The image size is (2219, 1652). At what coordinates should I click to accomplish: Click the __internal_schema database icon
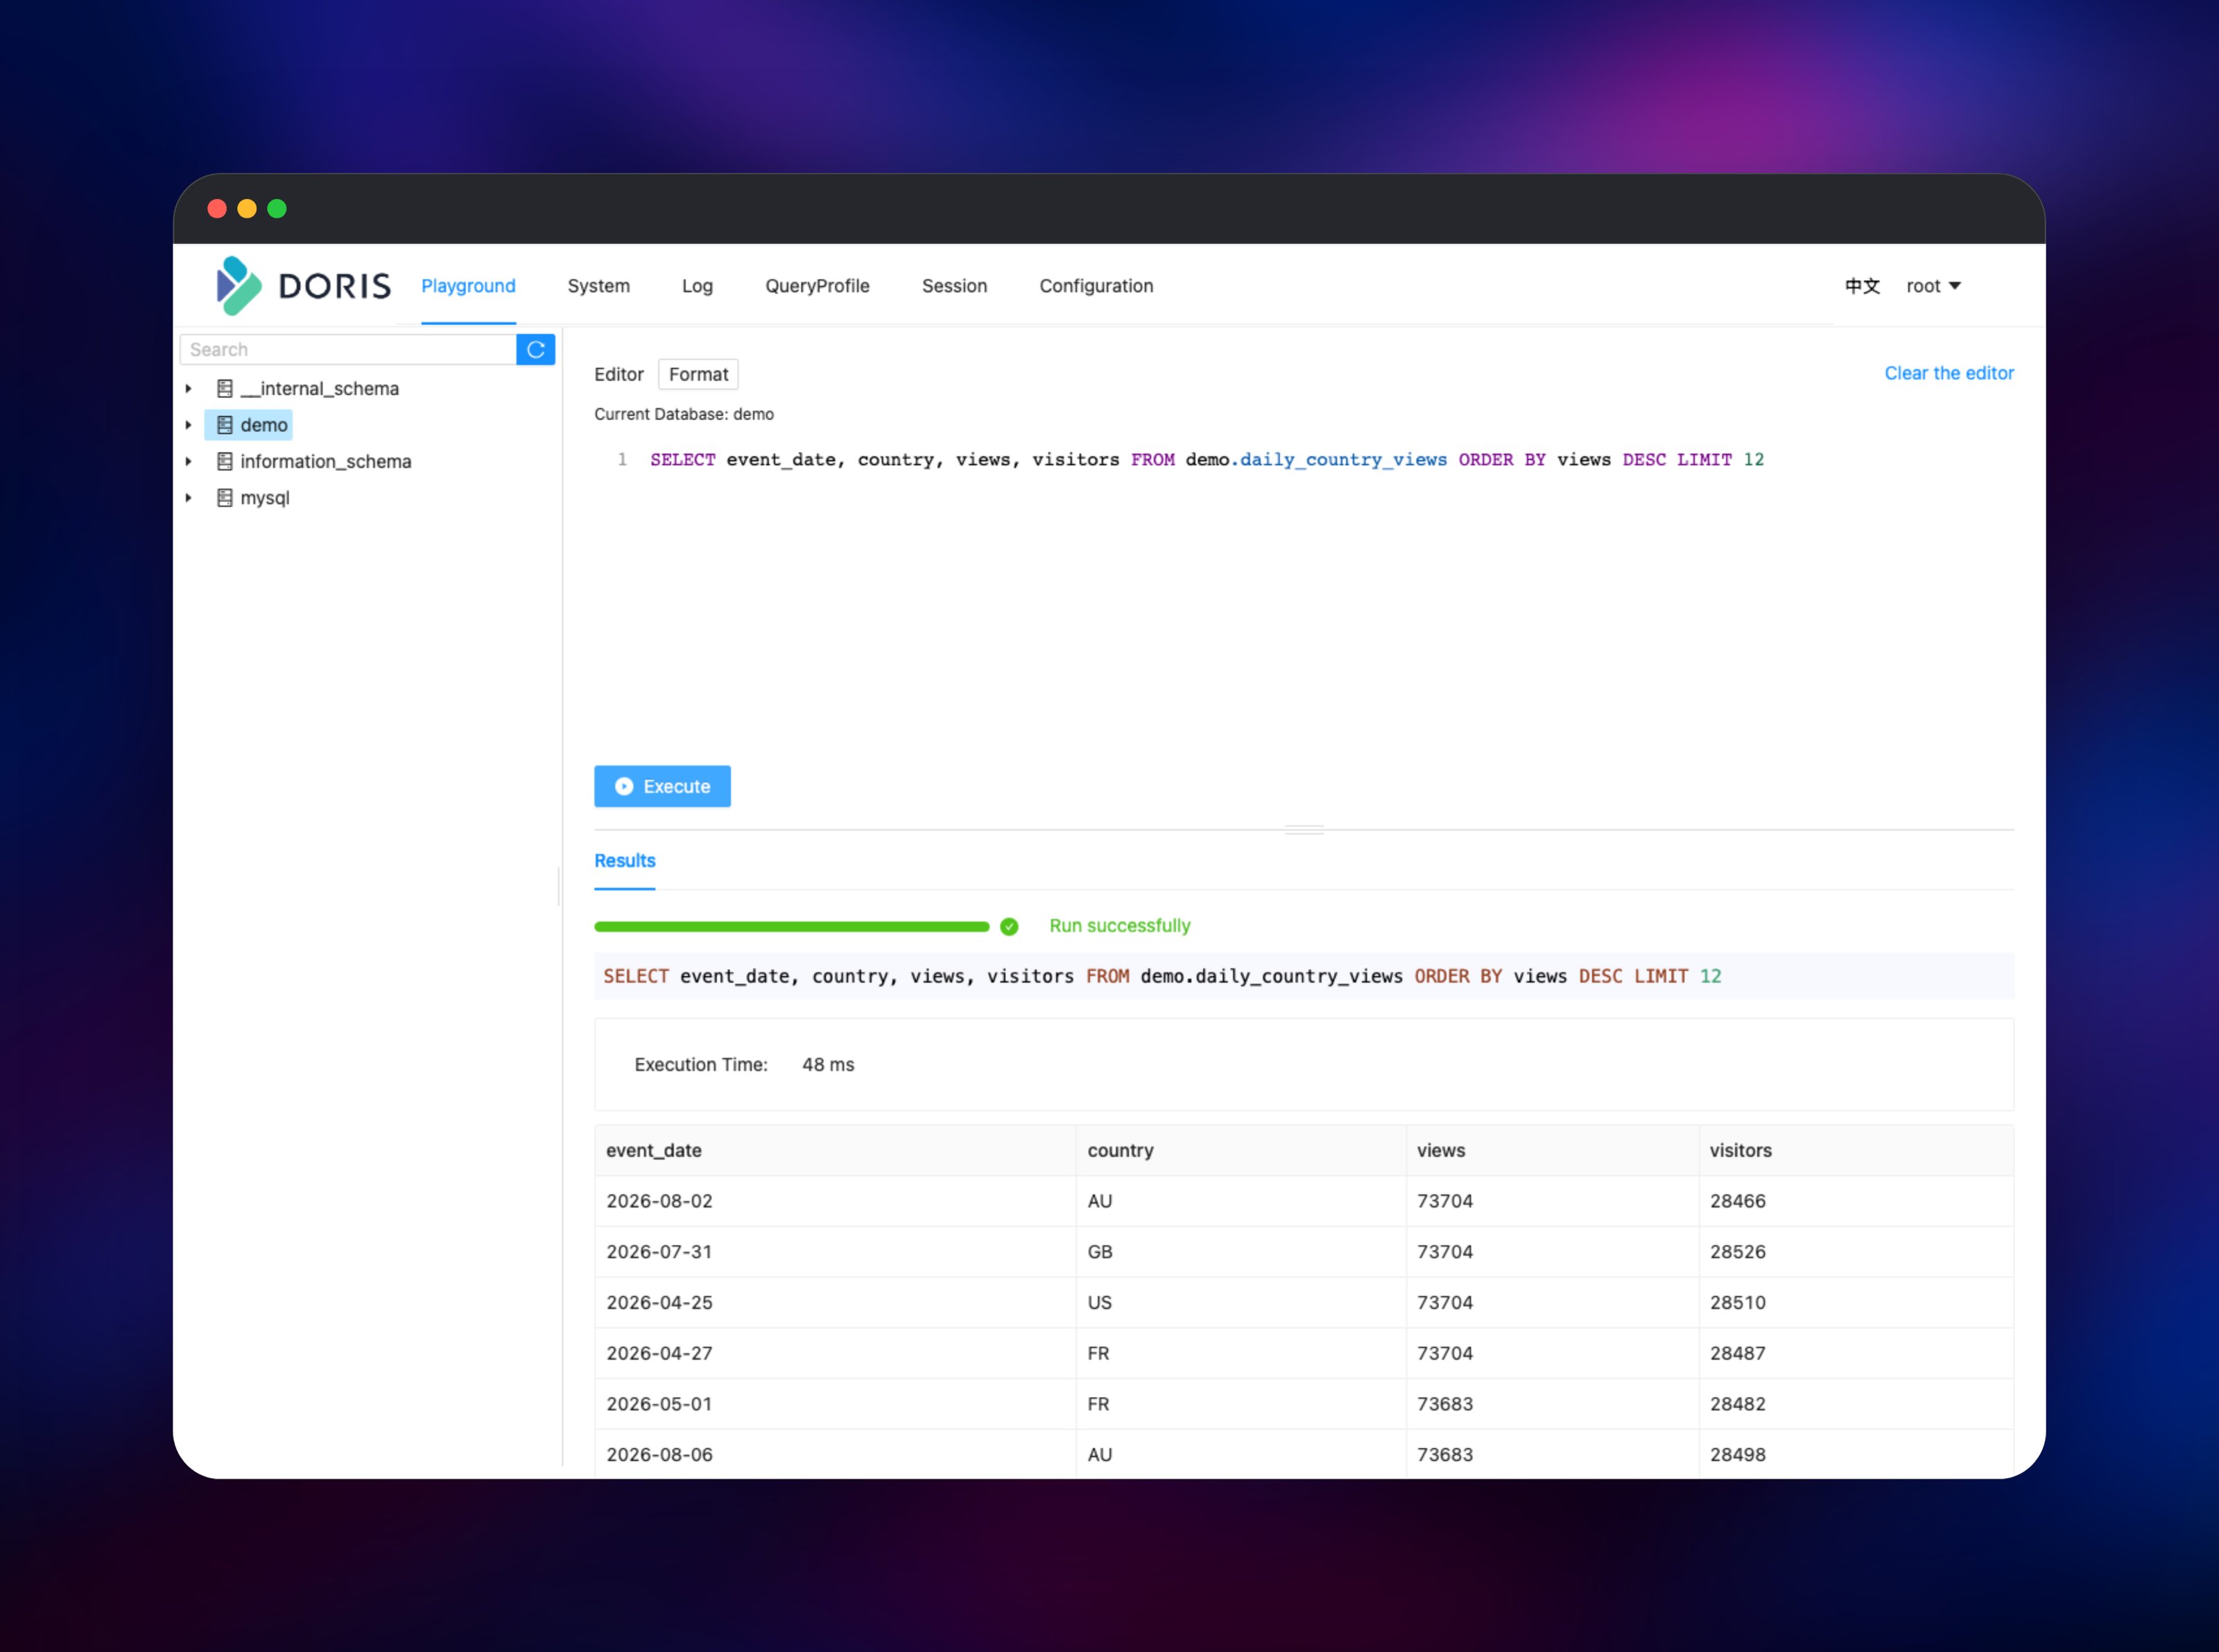click(225, 389)
